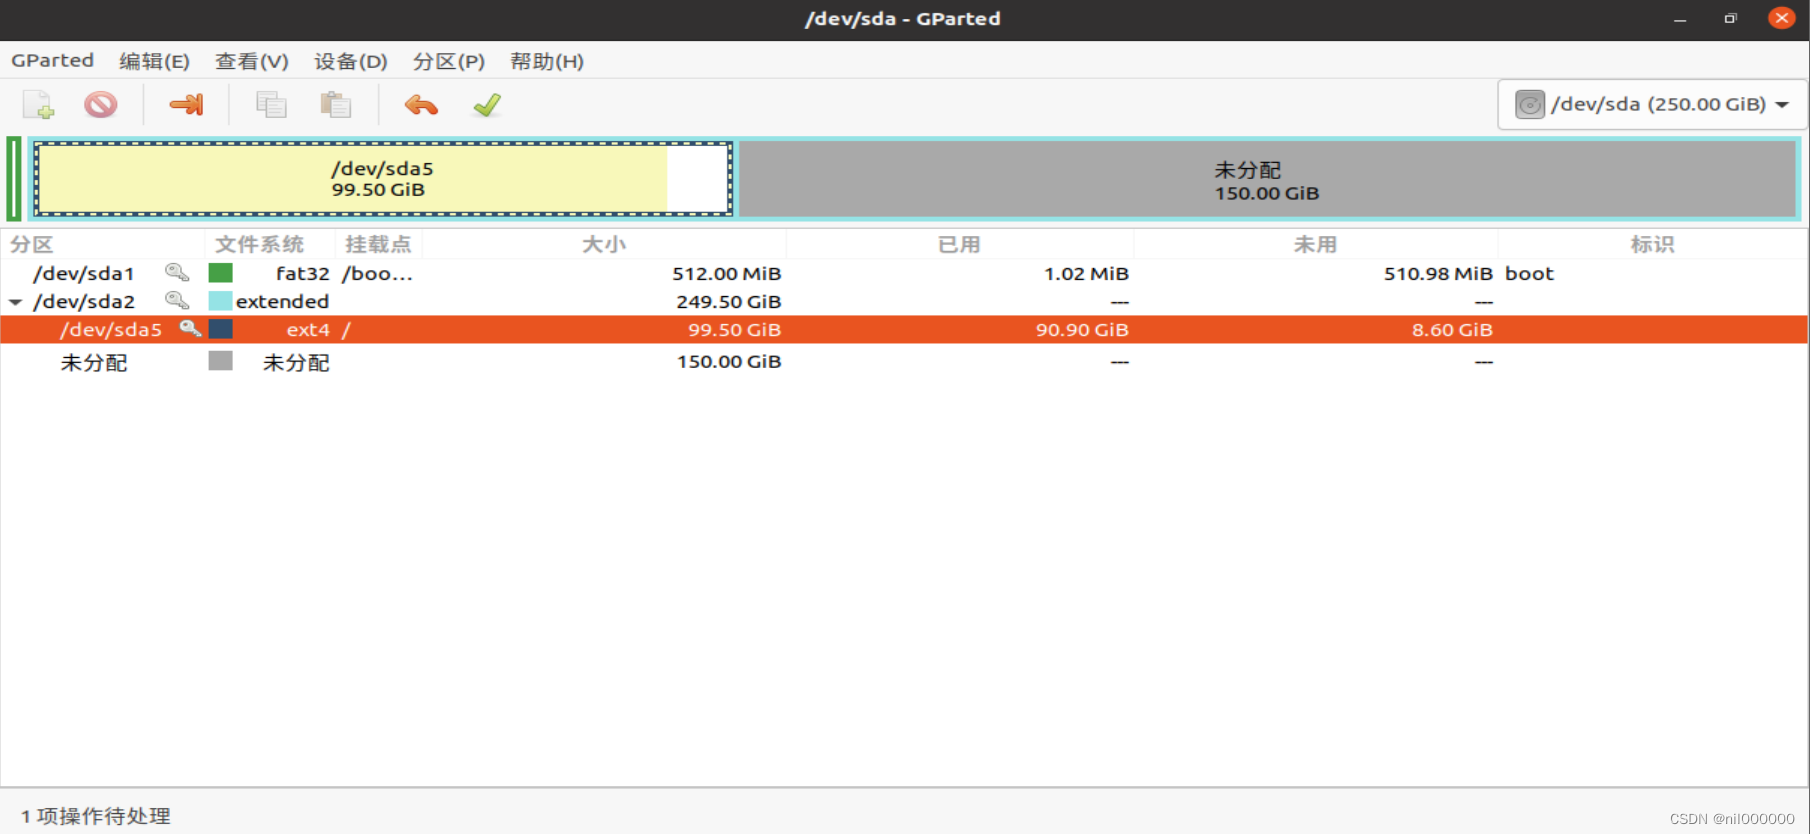Select /dev/sda5 block in disk graphic

[x=383, y=179]
